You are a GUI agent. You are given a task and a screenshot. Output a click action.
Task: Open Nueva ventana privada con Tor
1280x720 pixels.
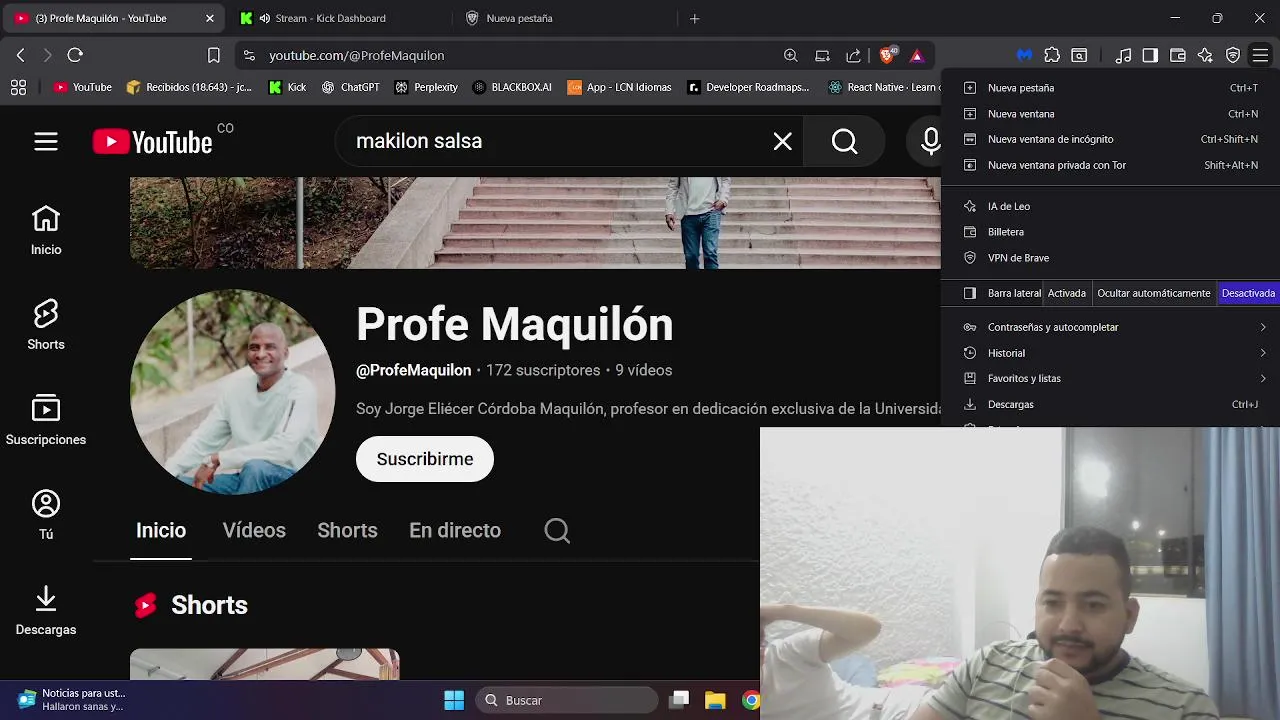(x=1110, y=165)
